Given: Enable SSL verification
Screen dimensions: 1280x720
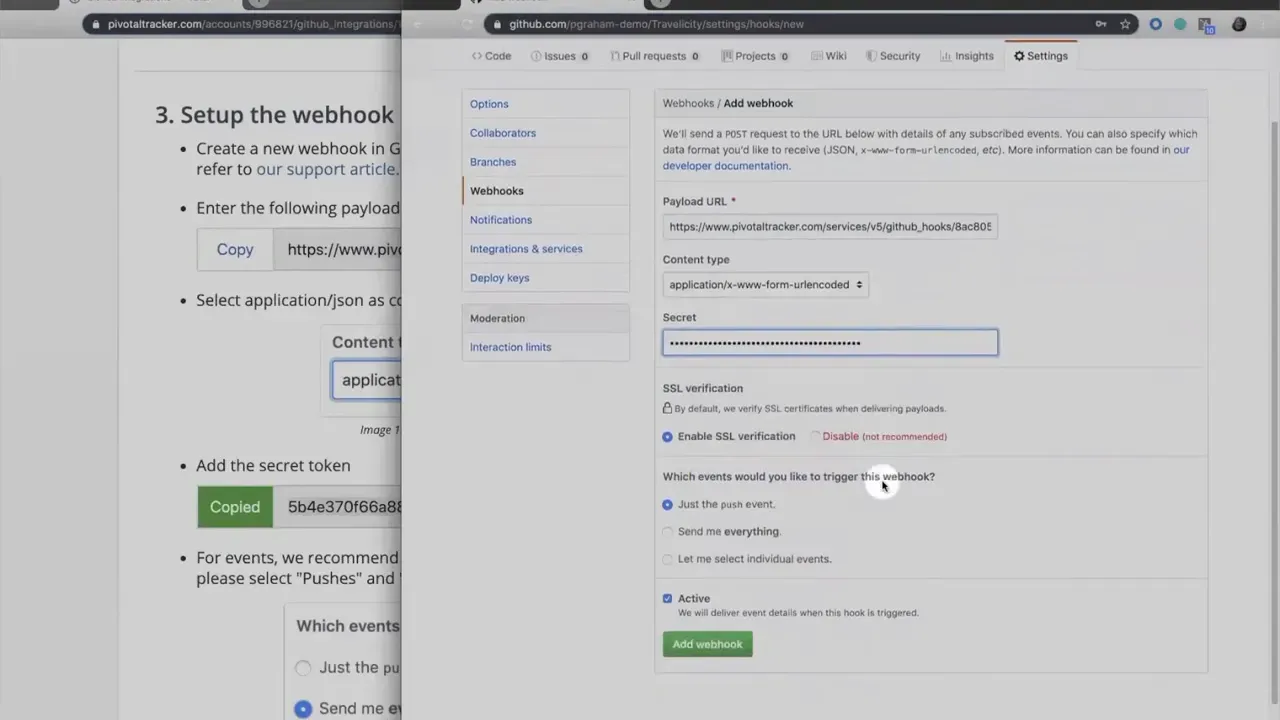Looking at the screenshot, I should (667, 436).
